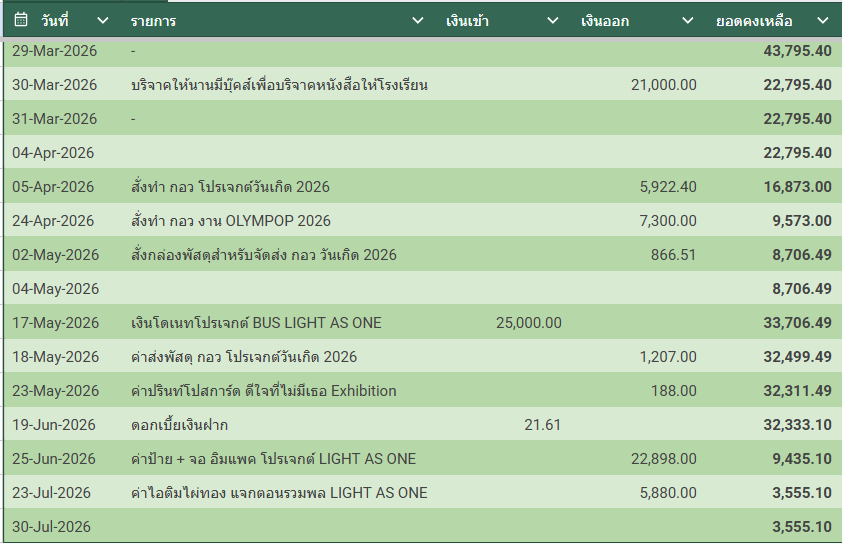
Task: Select outgoing amount 5,922.40
Action: point(668,187)
